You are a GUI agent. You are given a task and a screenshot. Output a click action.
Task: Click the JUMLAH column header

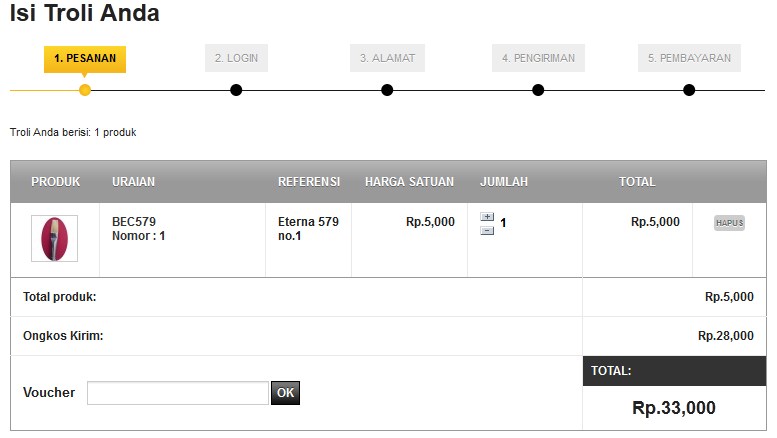[504, 182]
